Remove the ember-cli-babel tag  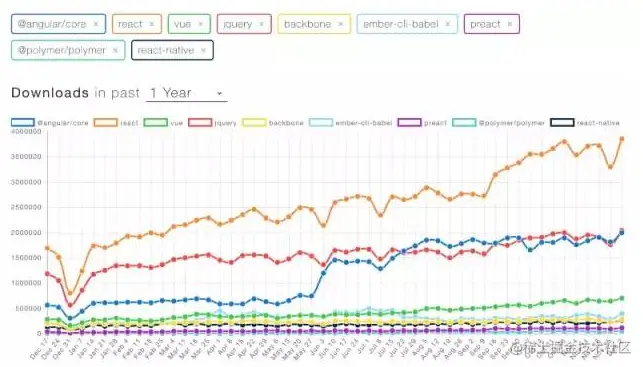(x=448, y=24)
